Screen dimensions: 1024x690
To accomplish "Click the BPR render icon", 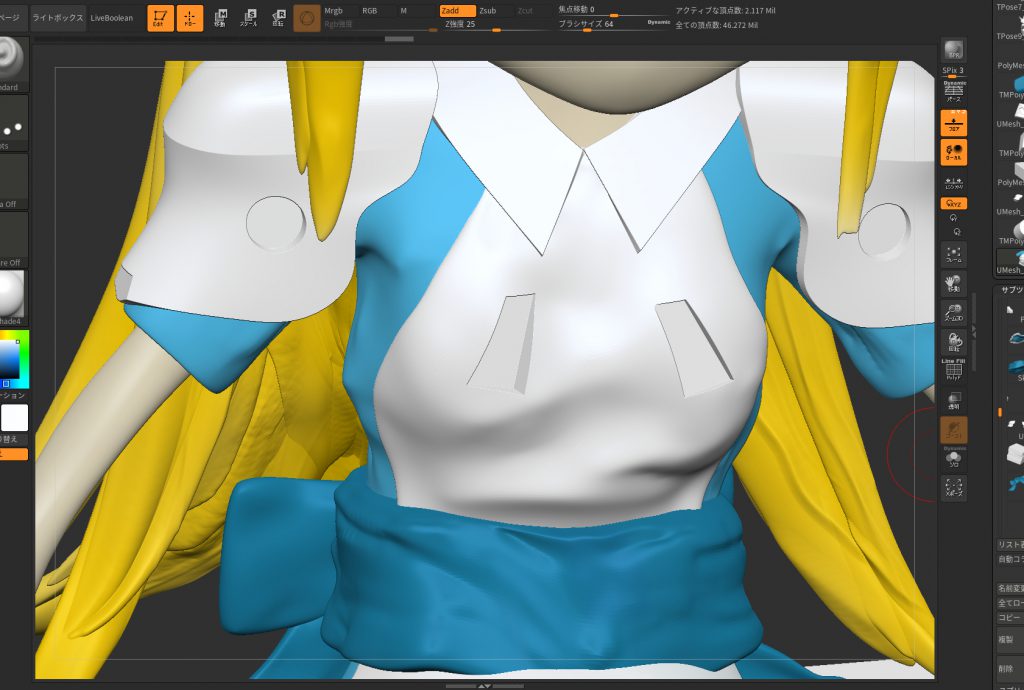I will 953,51.
